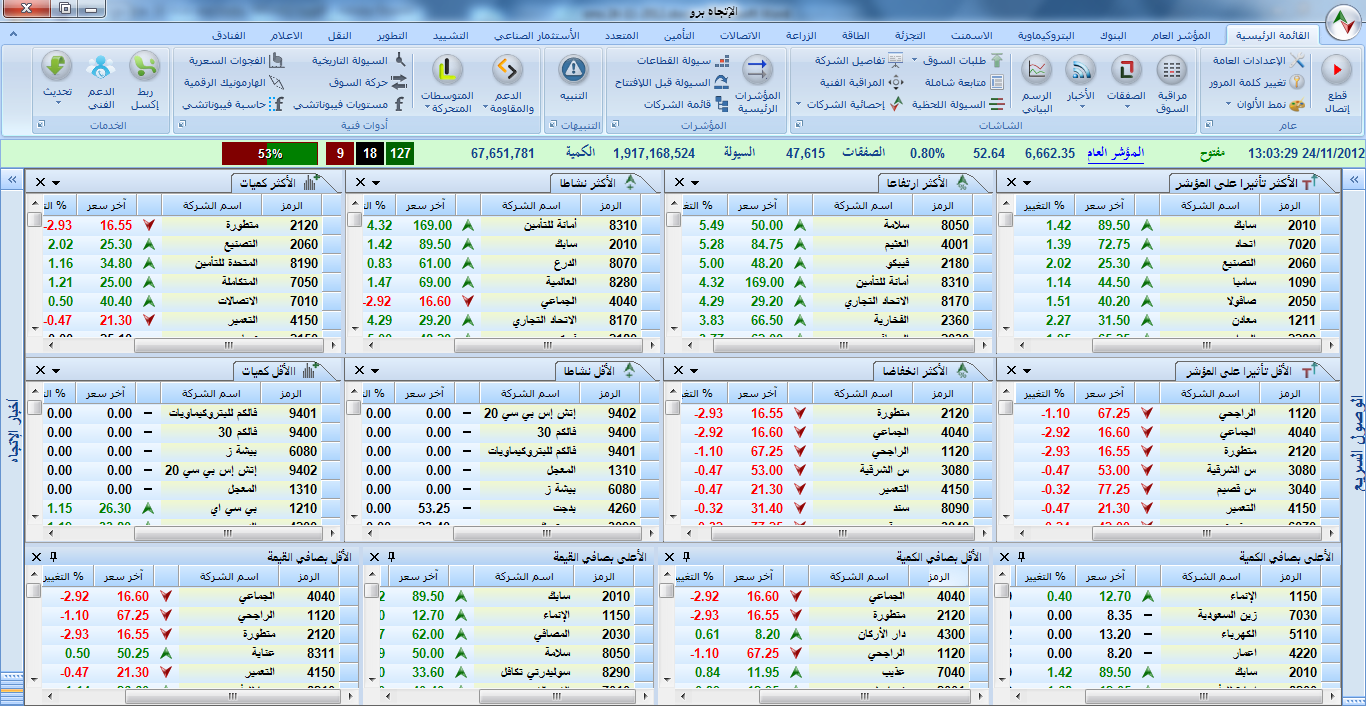Expand the الوصول السريع side panel
The height and width of the screenshot is (706, 1366).
1356,179
